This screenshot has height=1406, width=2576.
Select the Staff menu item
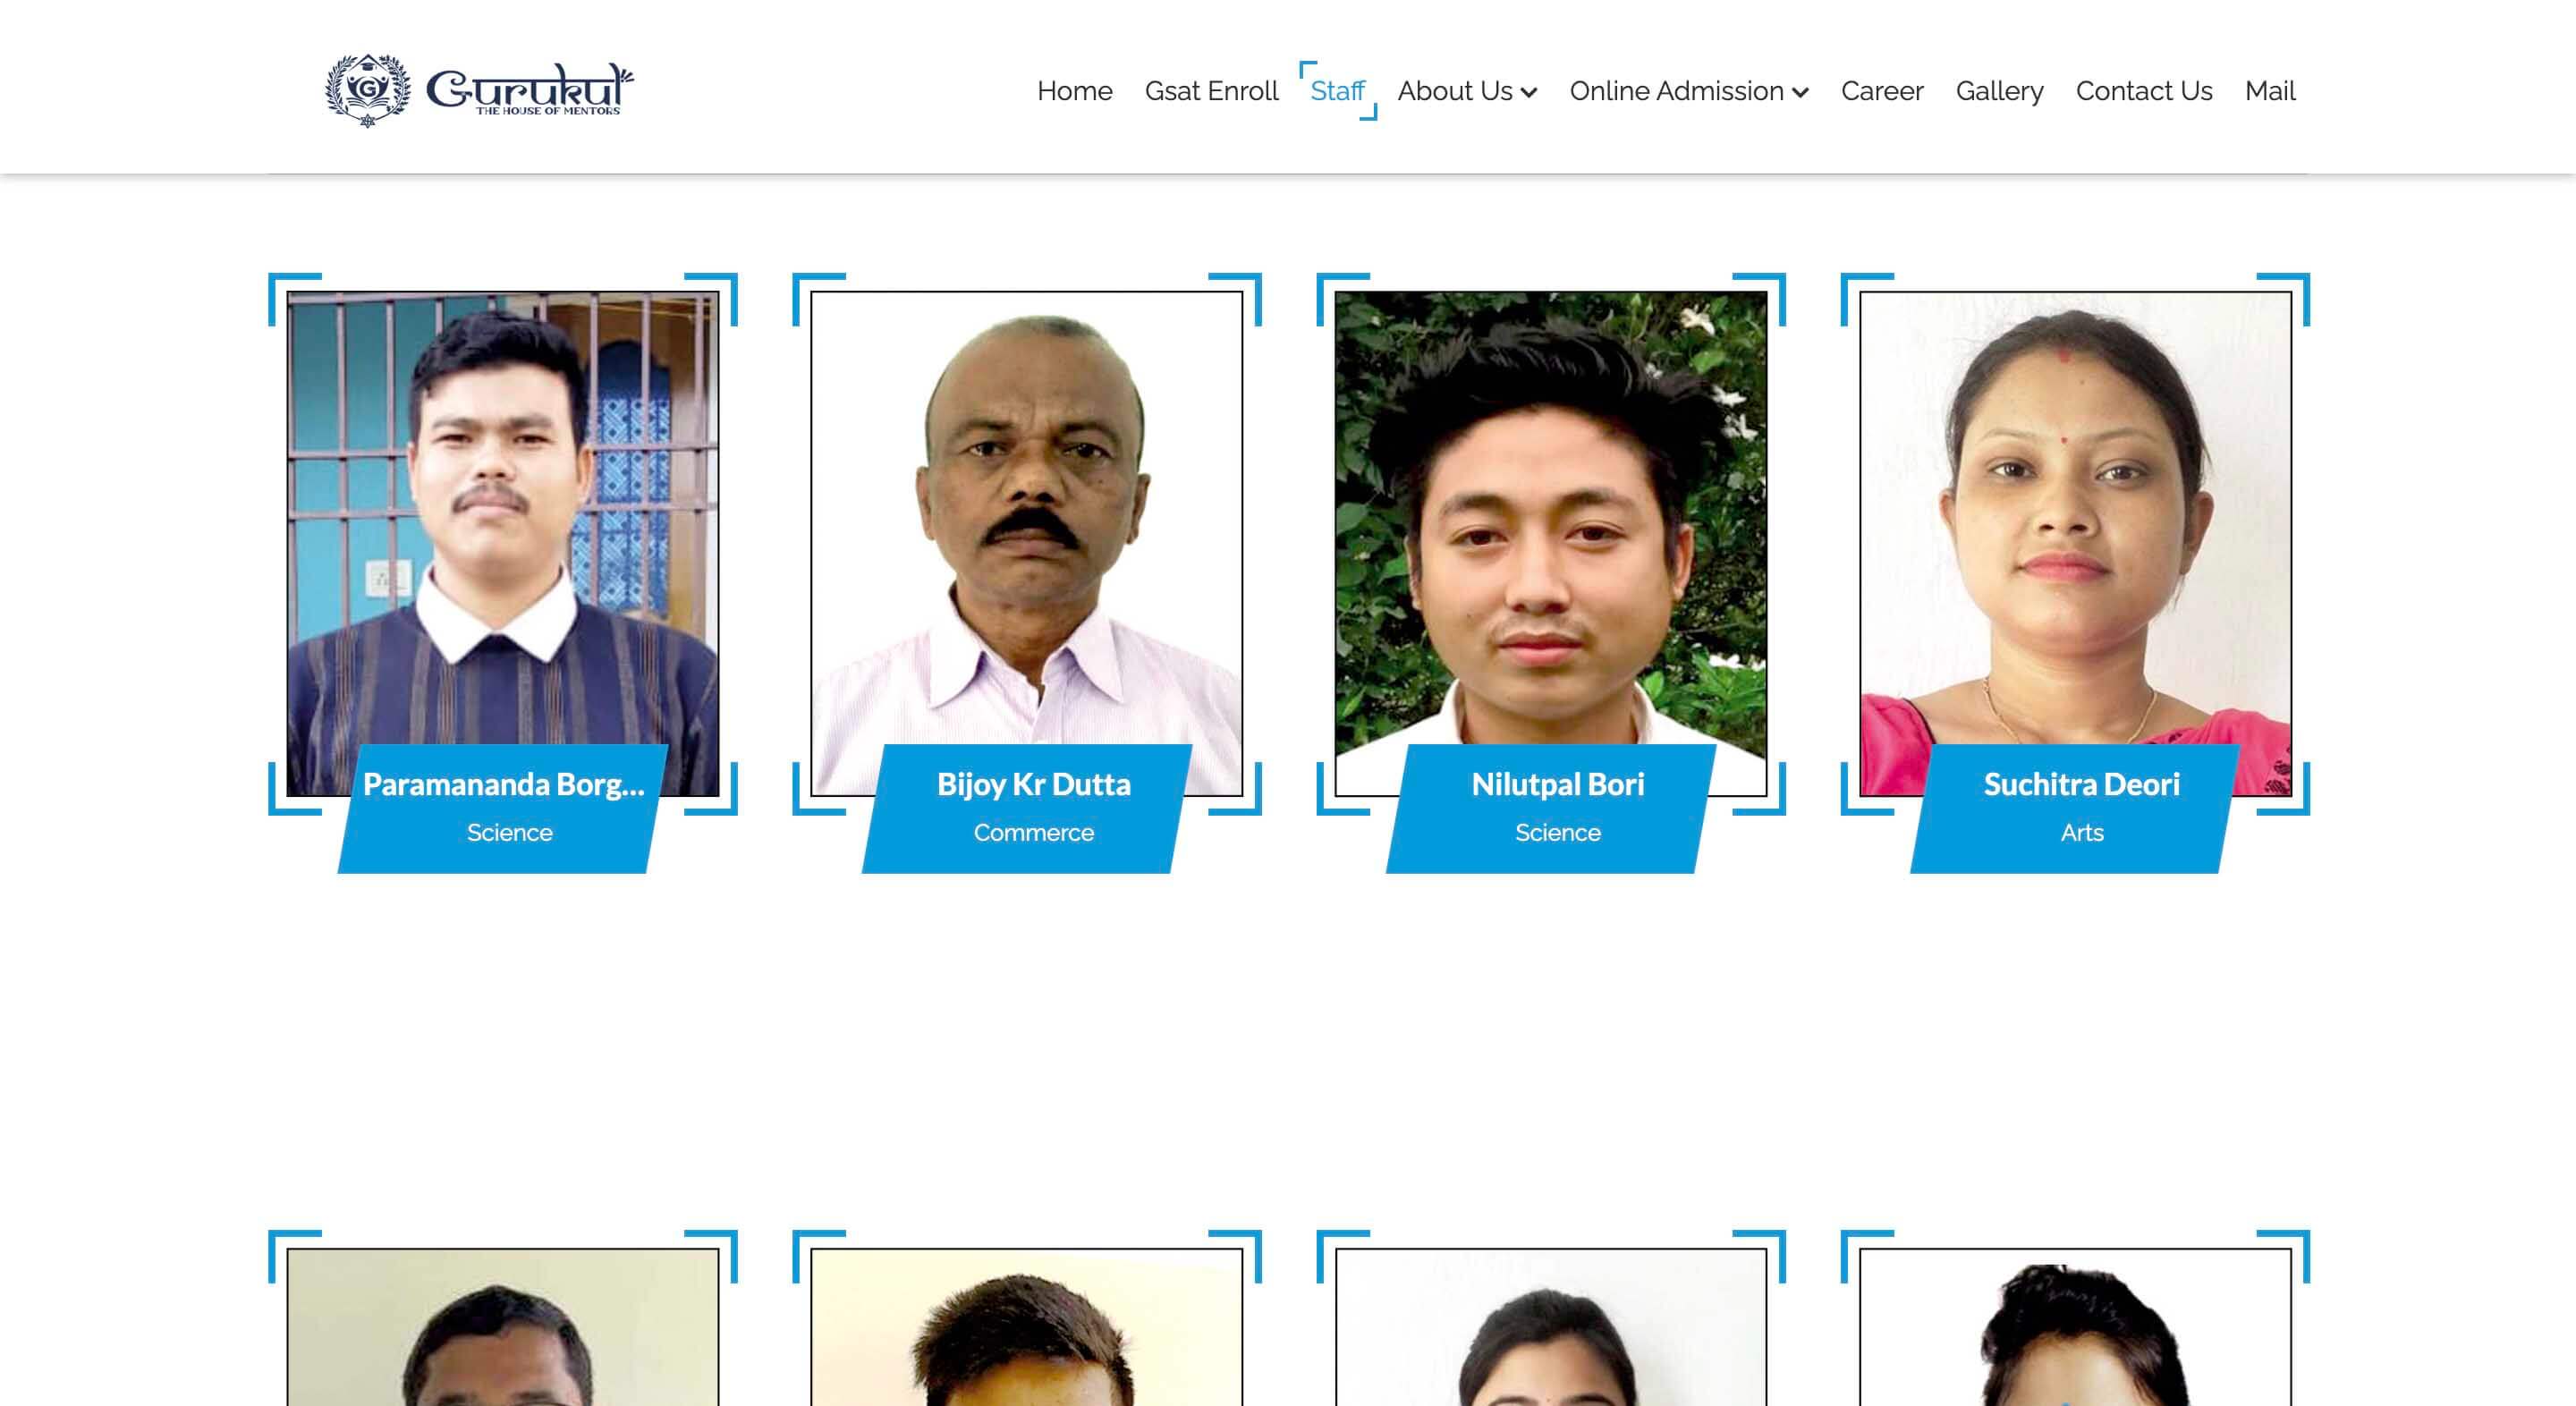pyautogui.click(x=1337, y=91)
